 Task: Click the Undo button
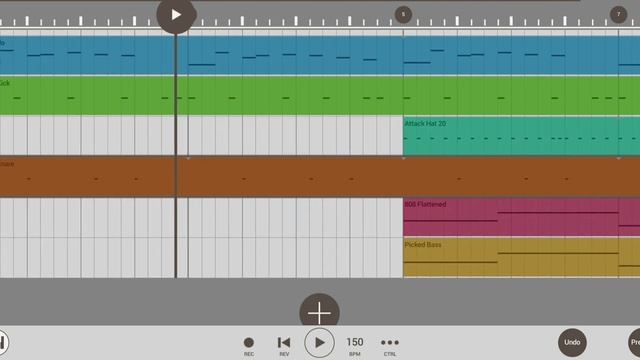572,342
